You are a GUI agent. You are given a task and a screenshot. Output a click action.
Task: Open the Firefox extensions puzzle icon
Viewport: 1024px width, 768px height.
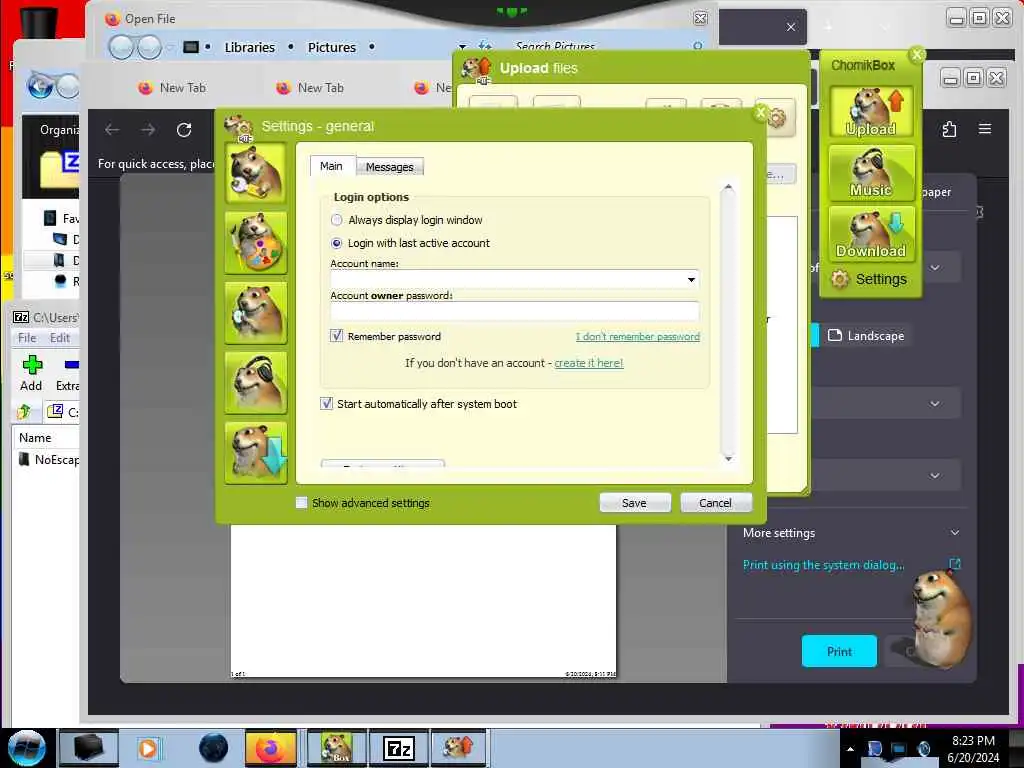[x=950, y=129]
